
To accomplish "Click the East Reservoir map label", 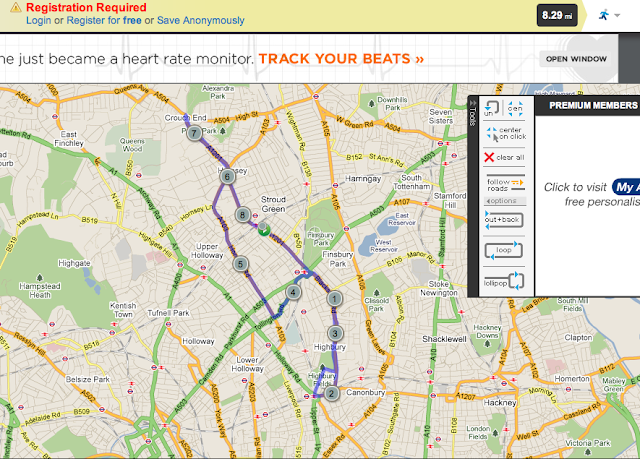I will (402, 219).
